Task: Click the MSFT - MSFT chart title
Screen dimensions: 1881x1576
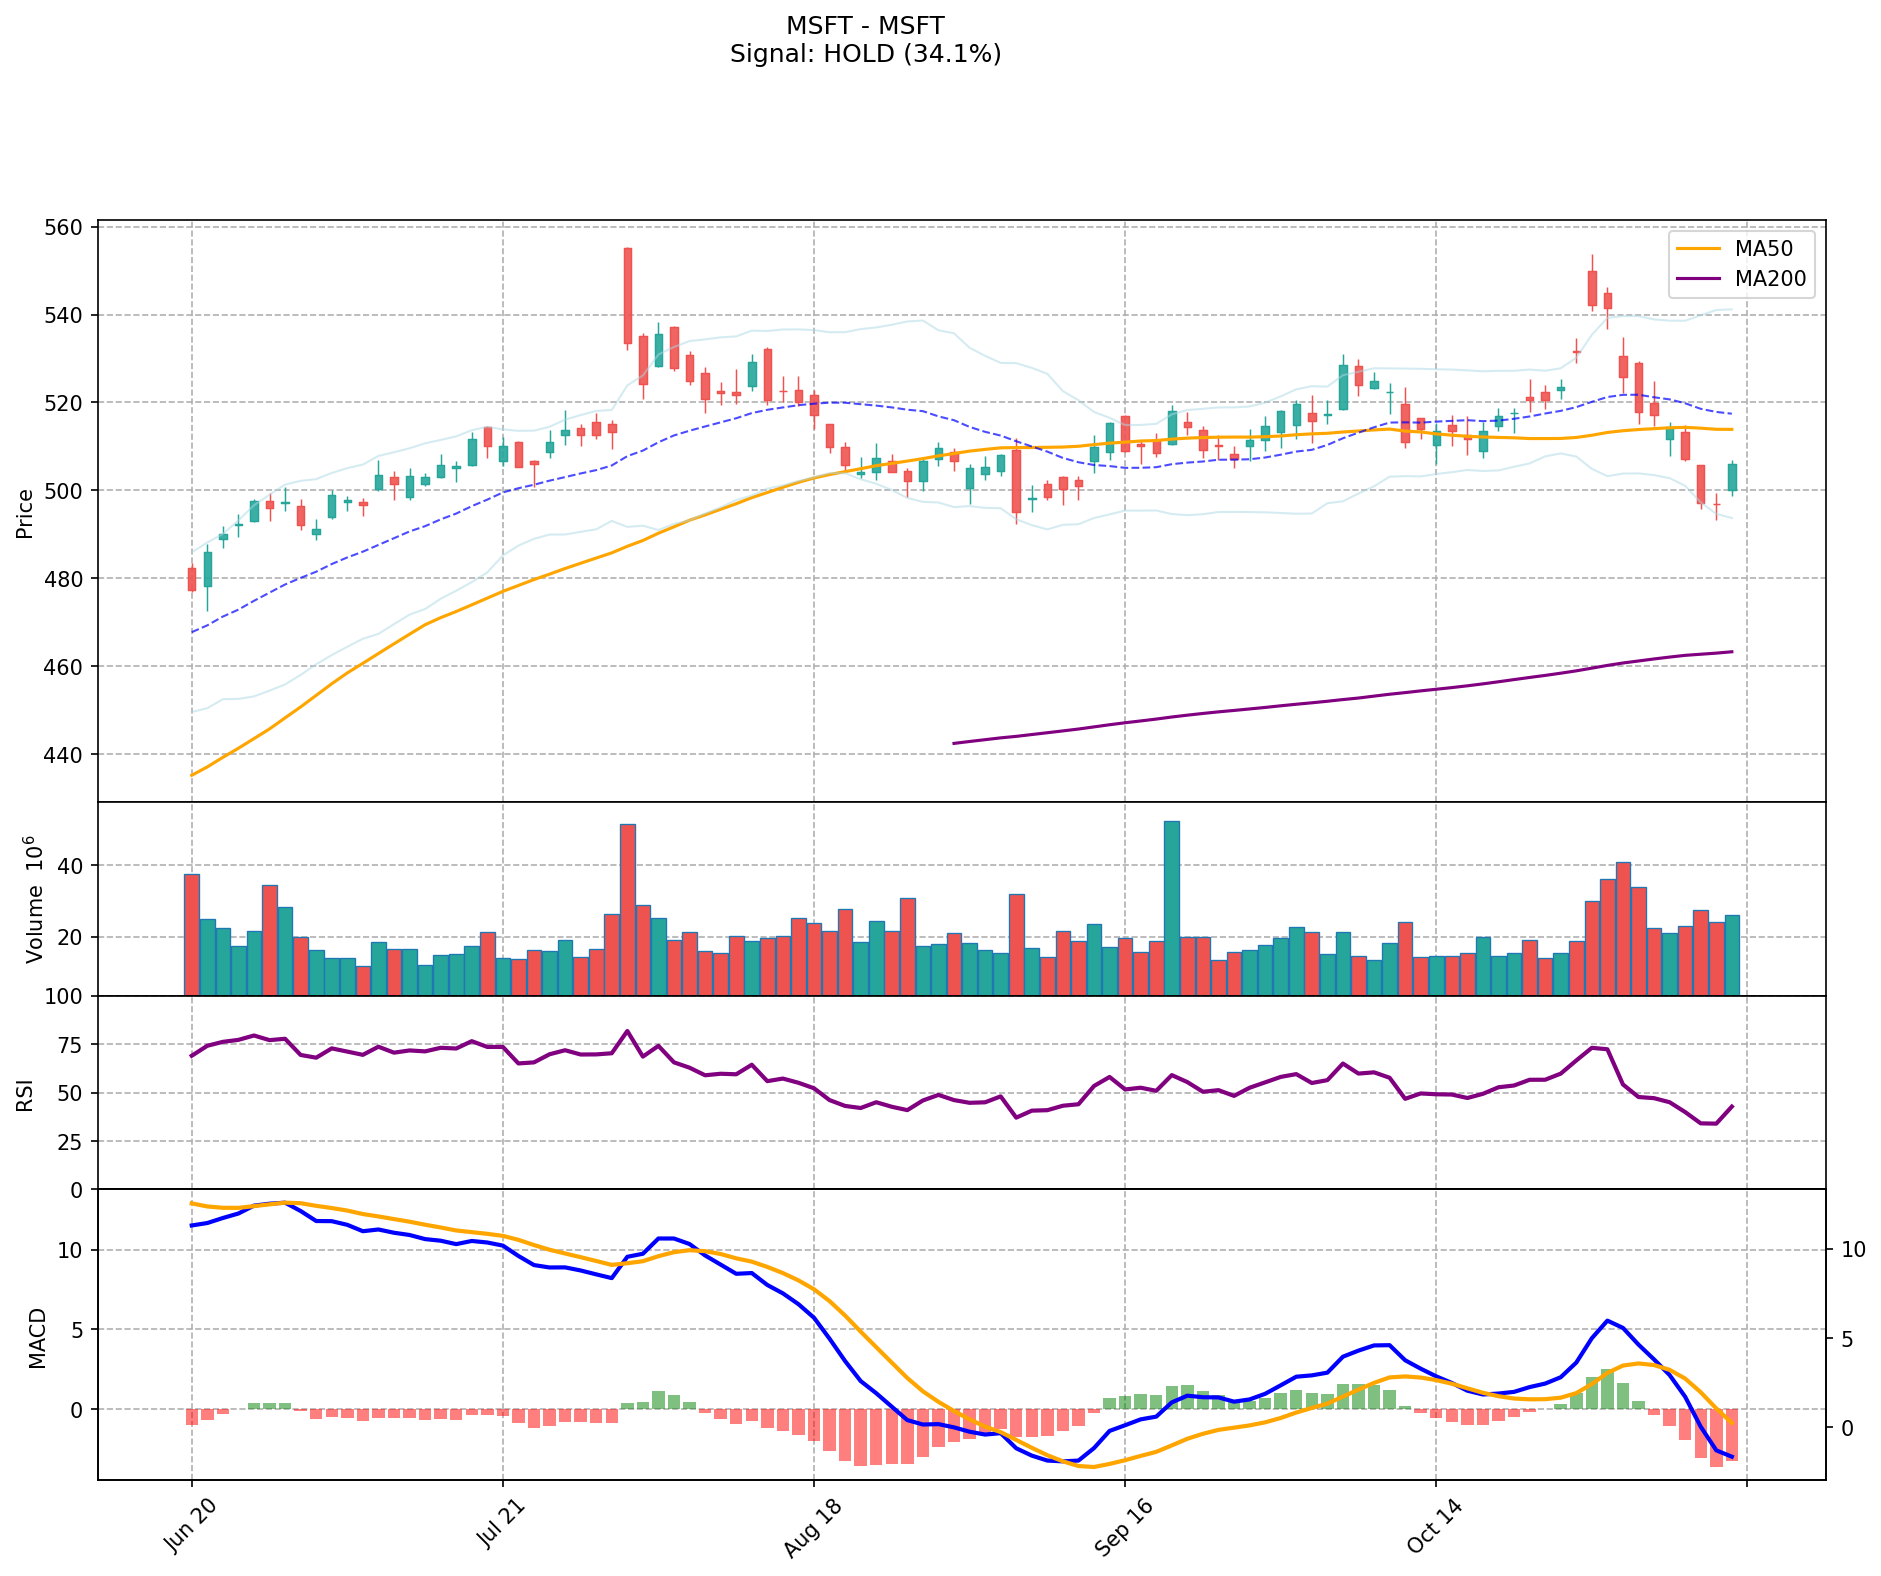Action: coord(865,26)
